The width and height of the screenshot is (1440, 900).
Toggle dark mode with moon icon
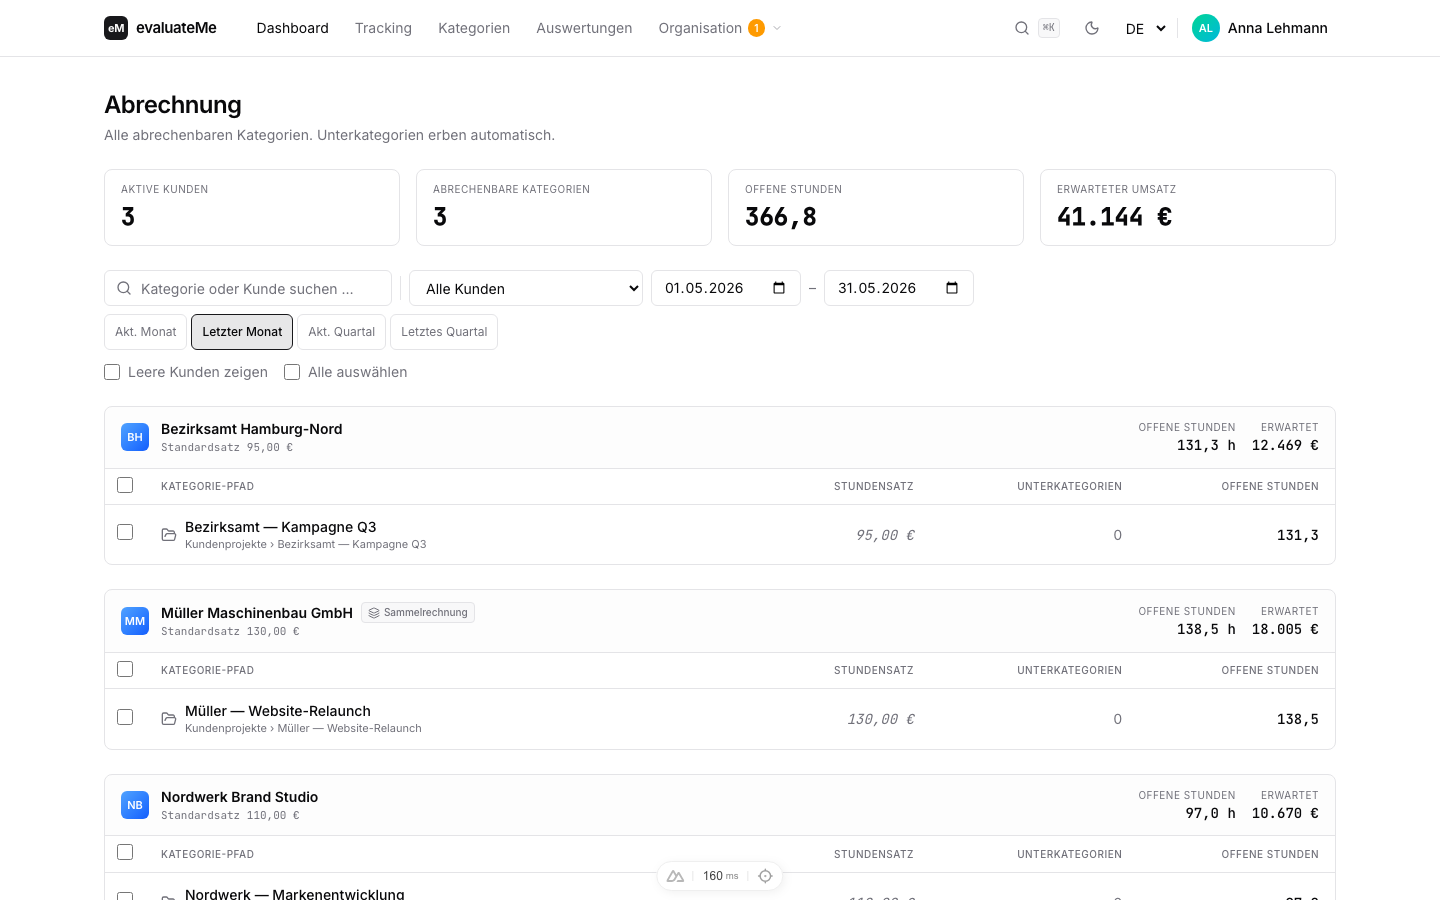click(1092, 28)
